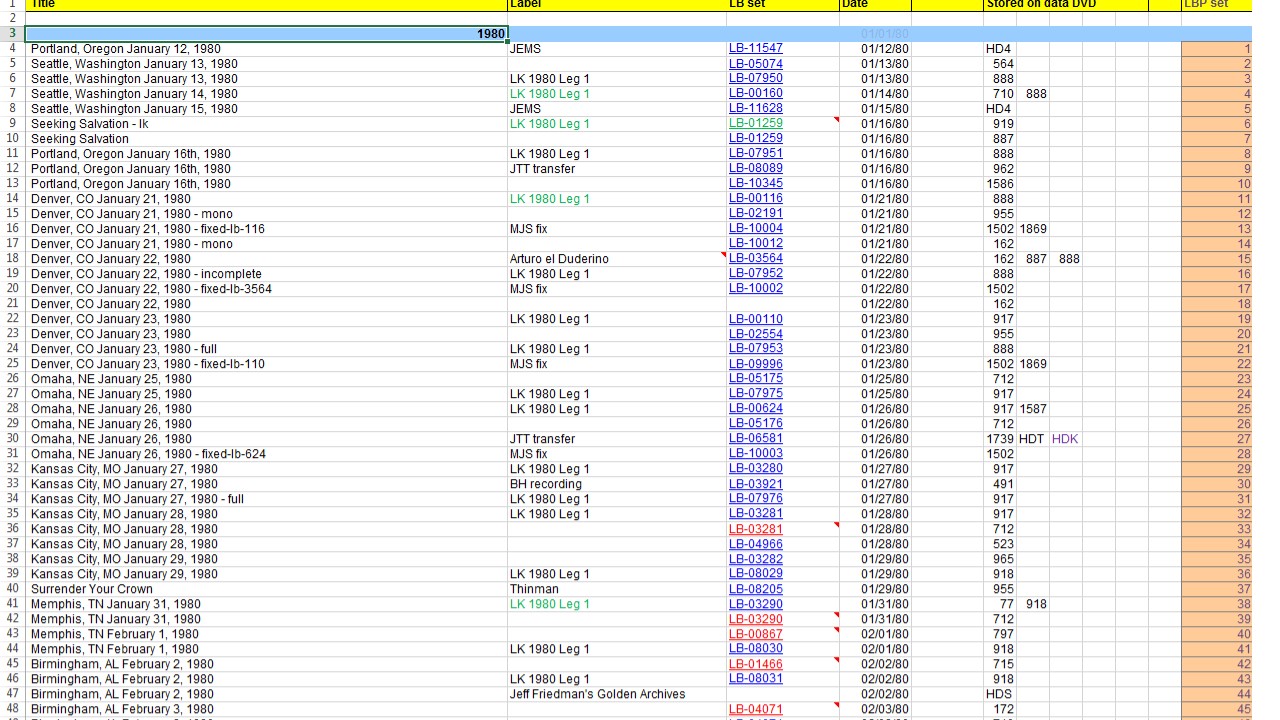This screenshot has height=720, width=1280.
Task: Select row 30 by its row header
Action: (12, 439)
